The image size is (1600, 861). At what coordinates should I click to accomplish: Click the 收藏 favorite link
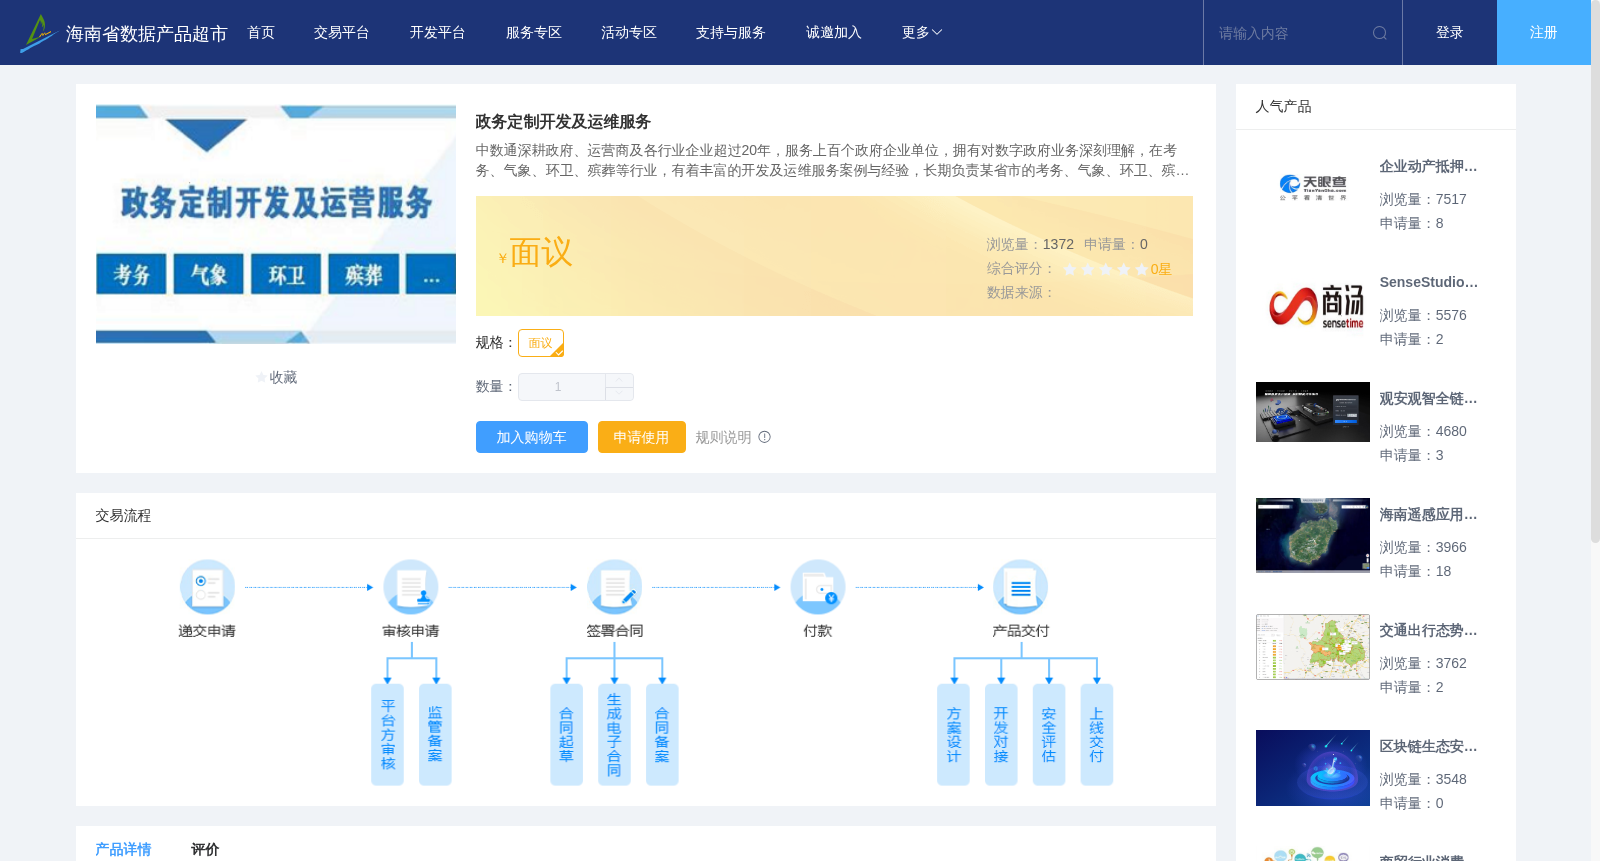pyautogui.click(x=283, y=378)
